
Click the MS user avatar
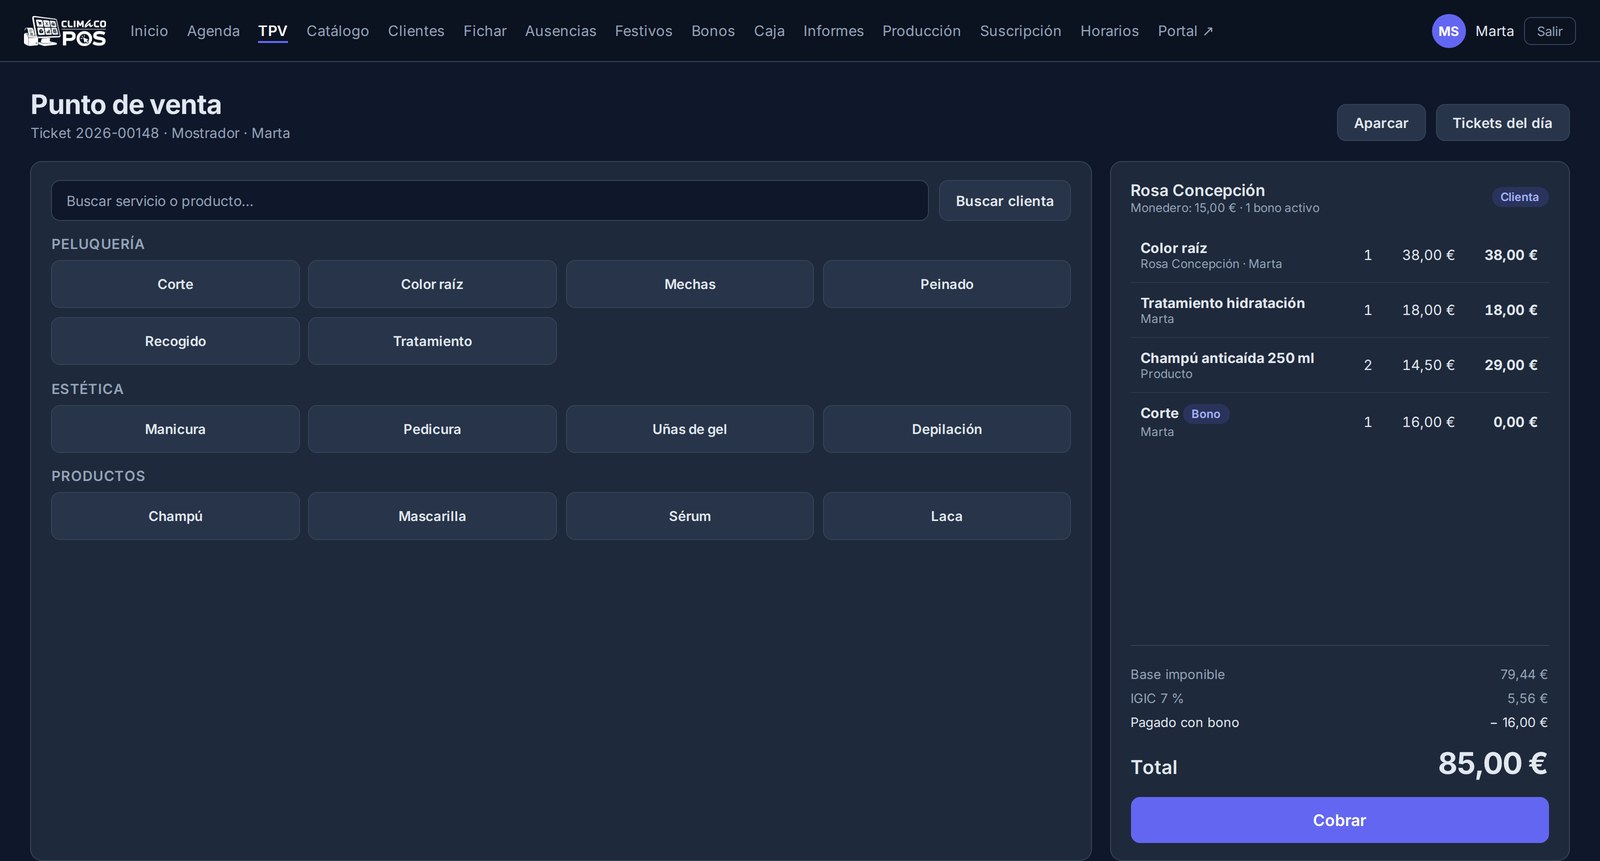[x=1448, y=31]
